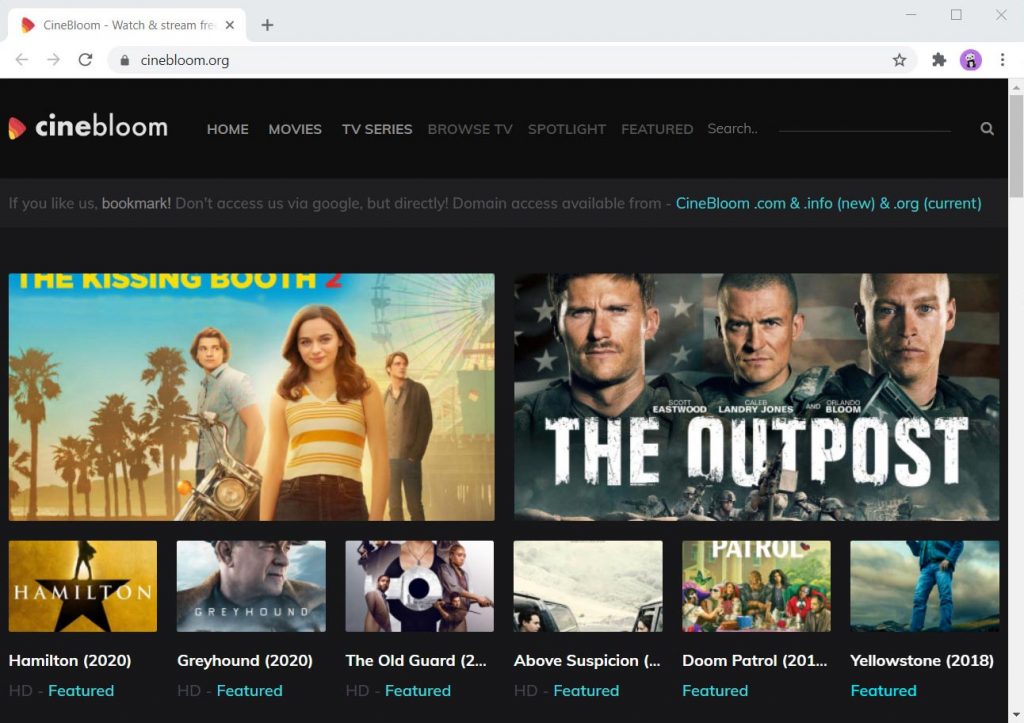This screenshot has height=723, width=1024.
Task: Click the Hamilton (2020) title
Action: pos(70,660)
